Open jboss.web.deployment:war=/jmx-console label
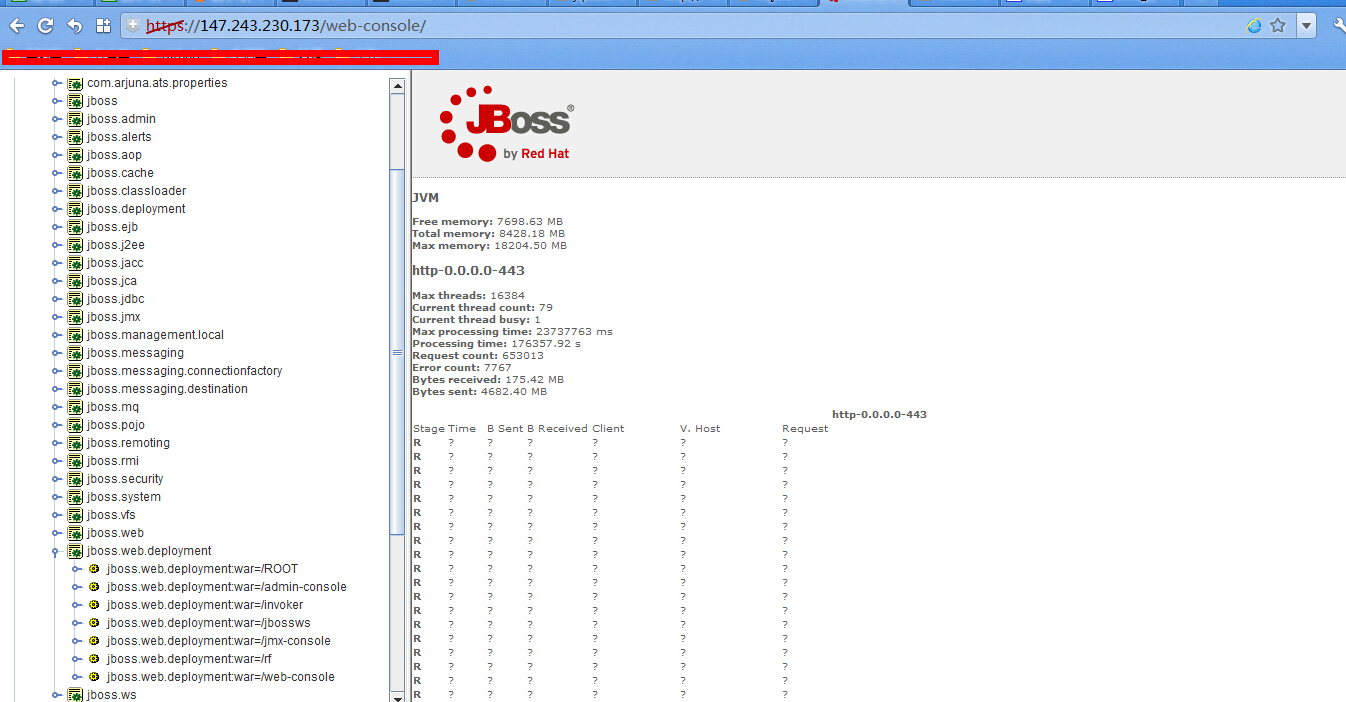Viewport: 1346px width, 702px height. (x=219, y=641)
